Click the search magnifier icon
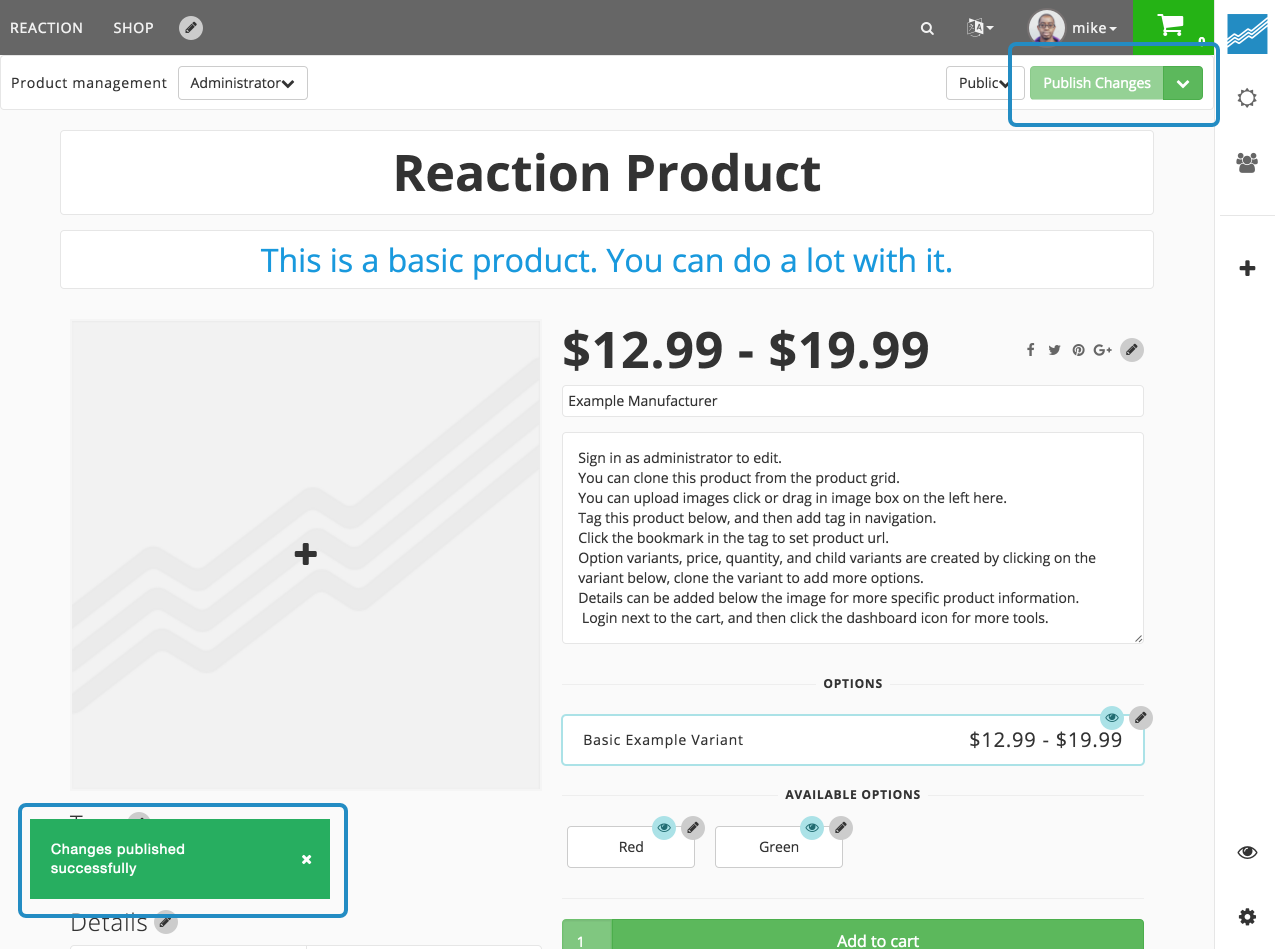The image size is (1280, 949). point(927,28)
